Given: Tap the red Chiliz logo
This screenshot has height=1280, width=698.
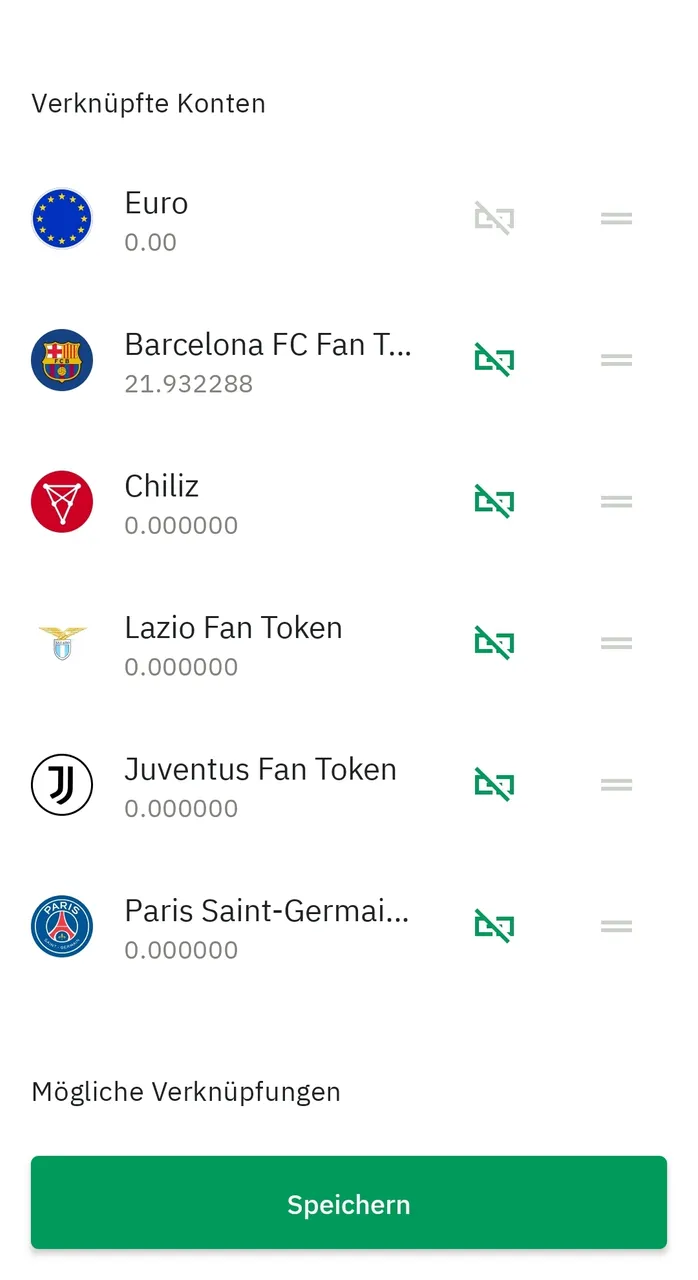Looking at the screenshot, I should coord(62,502).
